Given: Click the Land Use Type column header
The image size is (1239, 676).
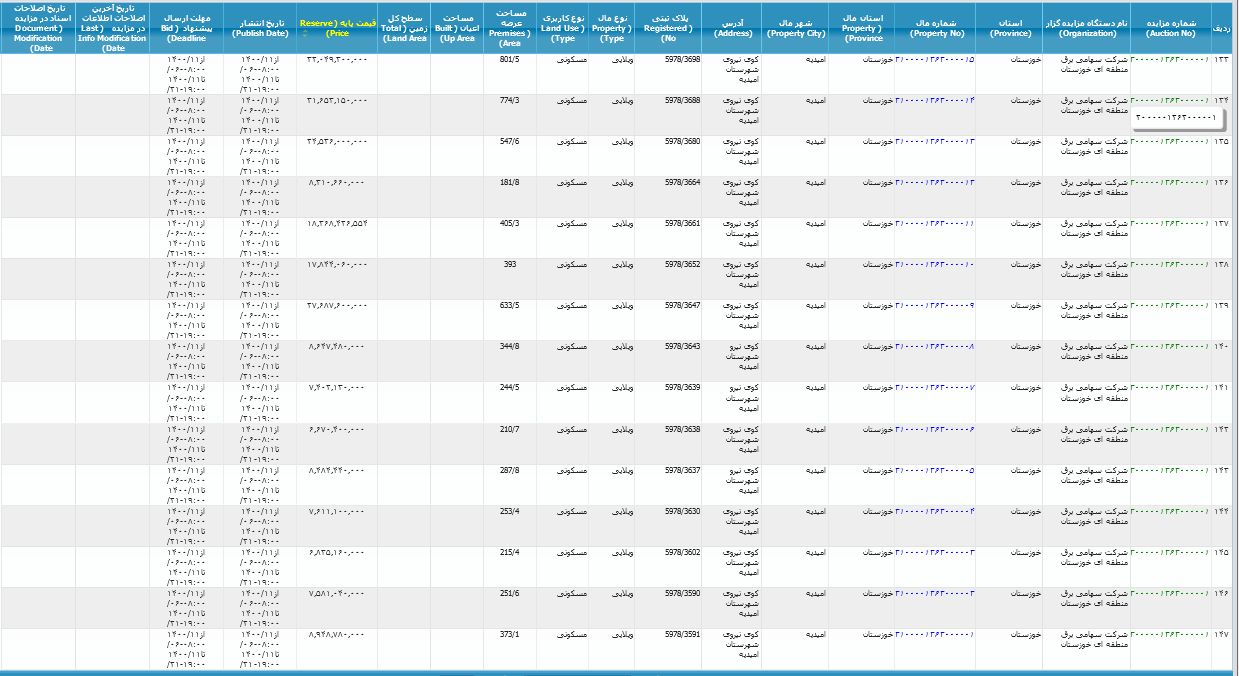Looking at the screenshot, I should (x=563, y=27).
